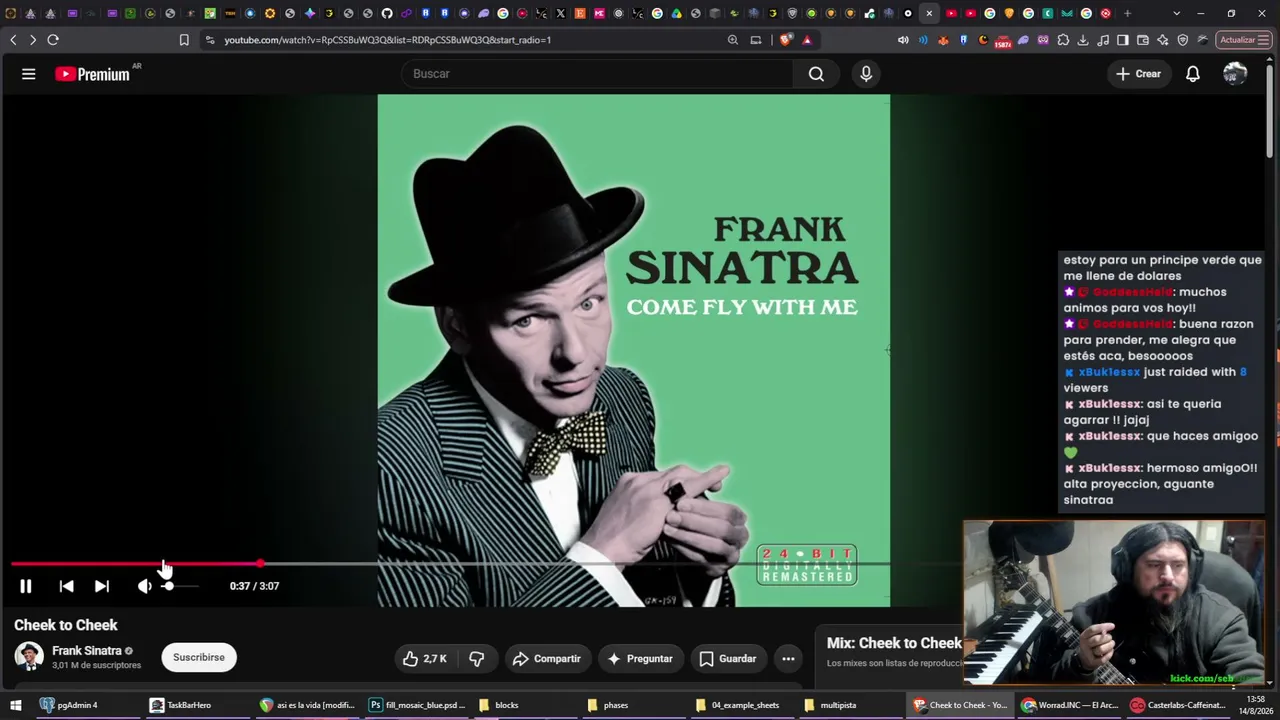Mute the player volume
Screen dimensions: 1280x720
click(145, 586)
